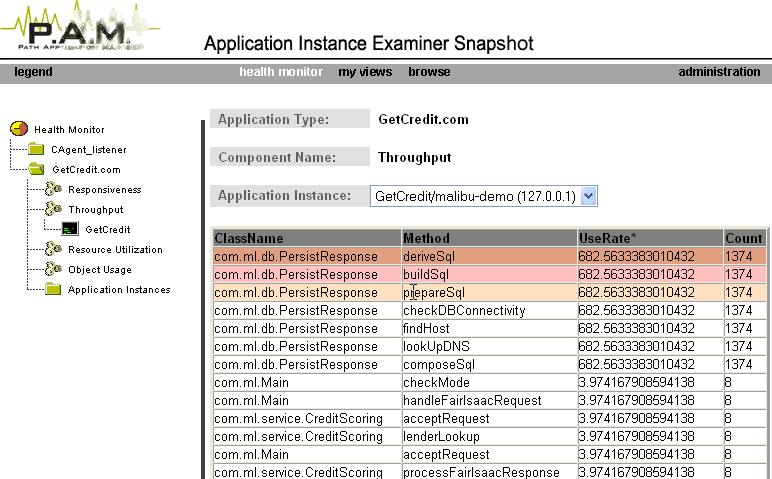
Task: Click the prepareSql method cell
Action: click(489, 292)
